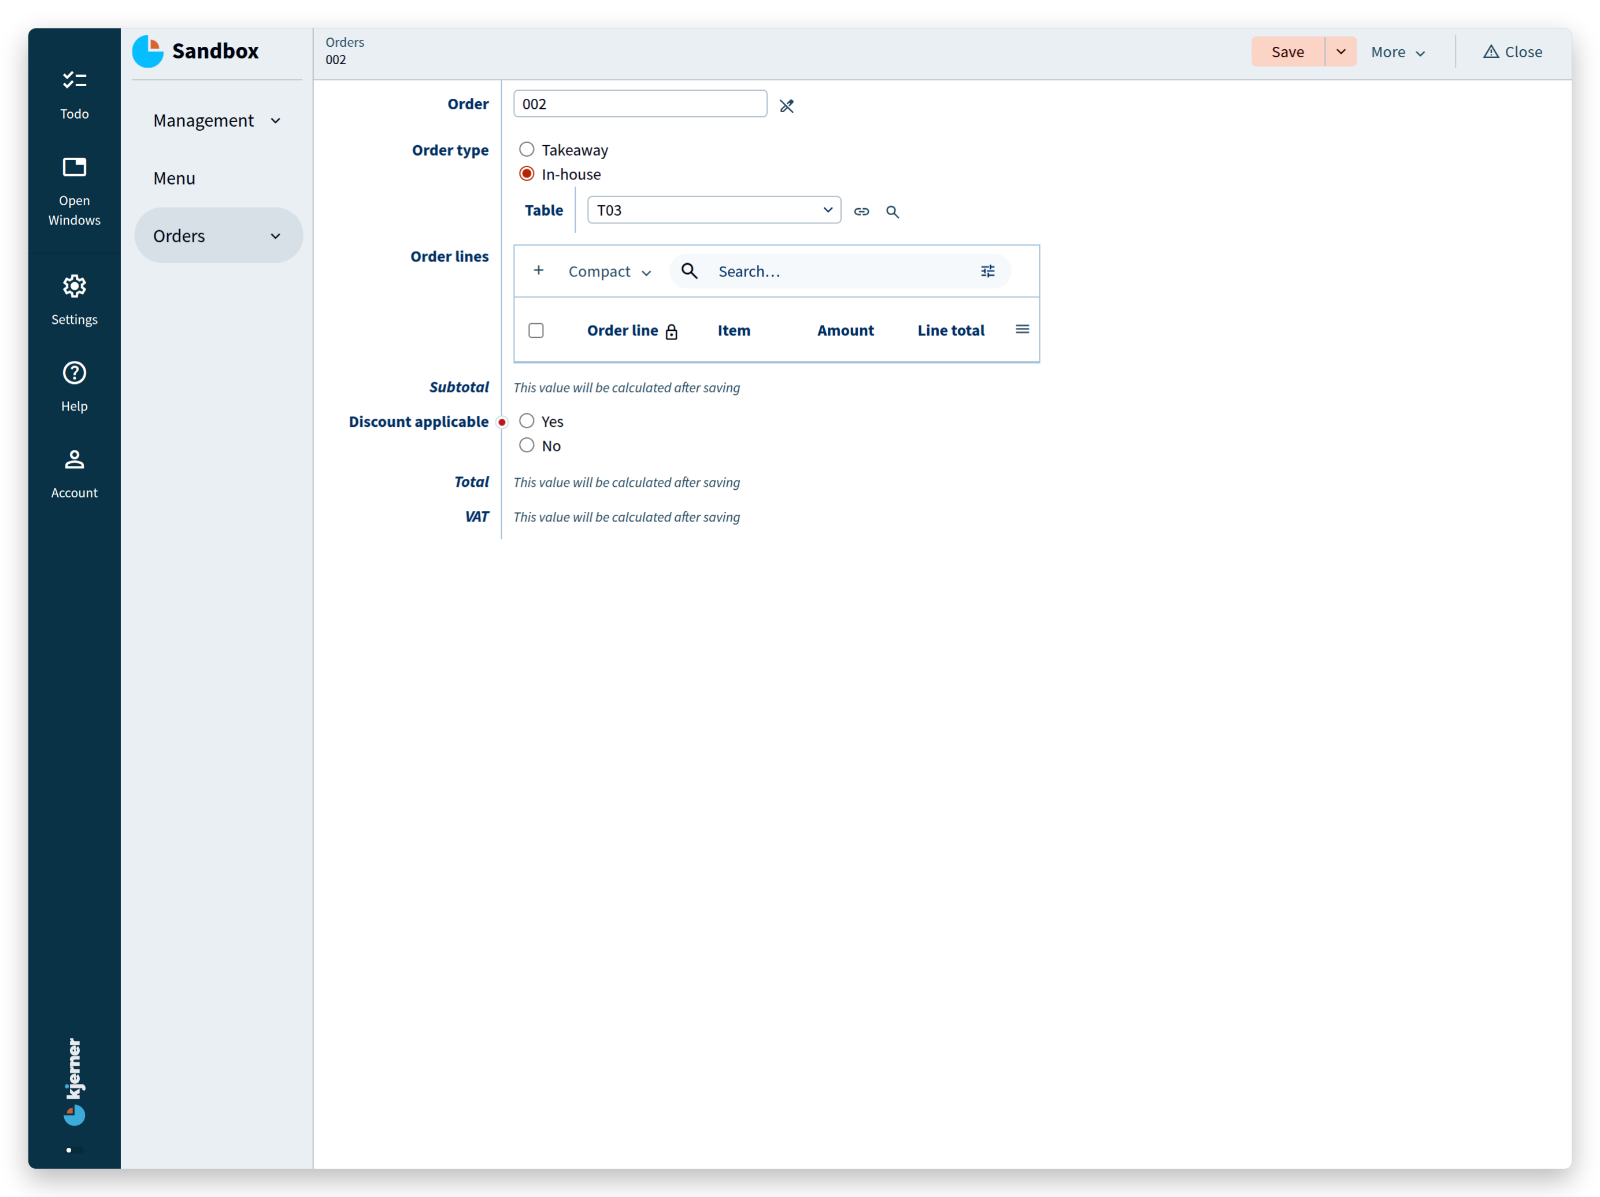Screen dimensions: 1600x1197
Task: Click the Kjerner logo in the sidebar
Action: coord(74,1082)
